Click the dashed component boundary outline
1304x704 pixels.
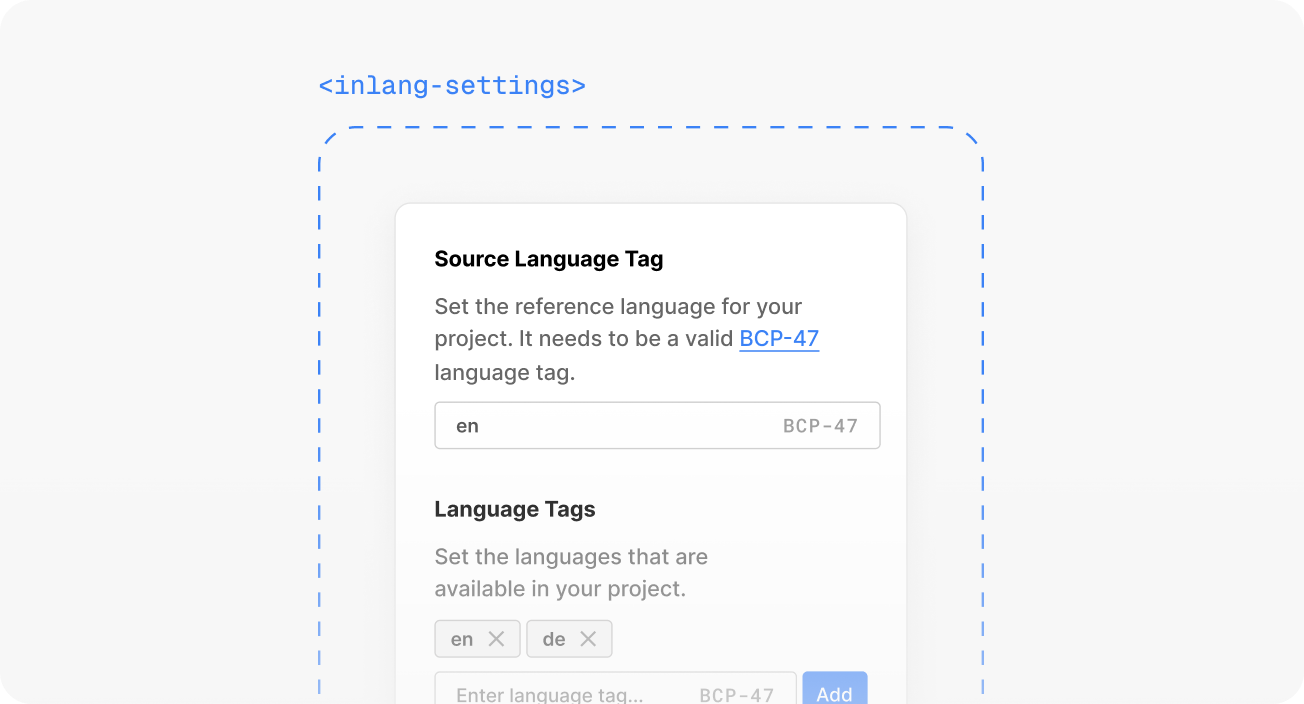pyautogui.click(x=650, y=128)
